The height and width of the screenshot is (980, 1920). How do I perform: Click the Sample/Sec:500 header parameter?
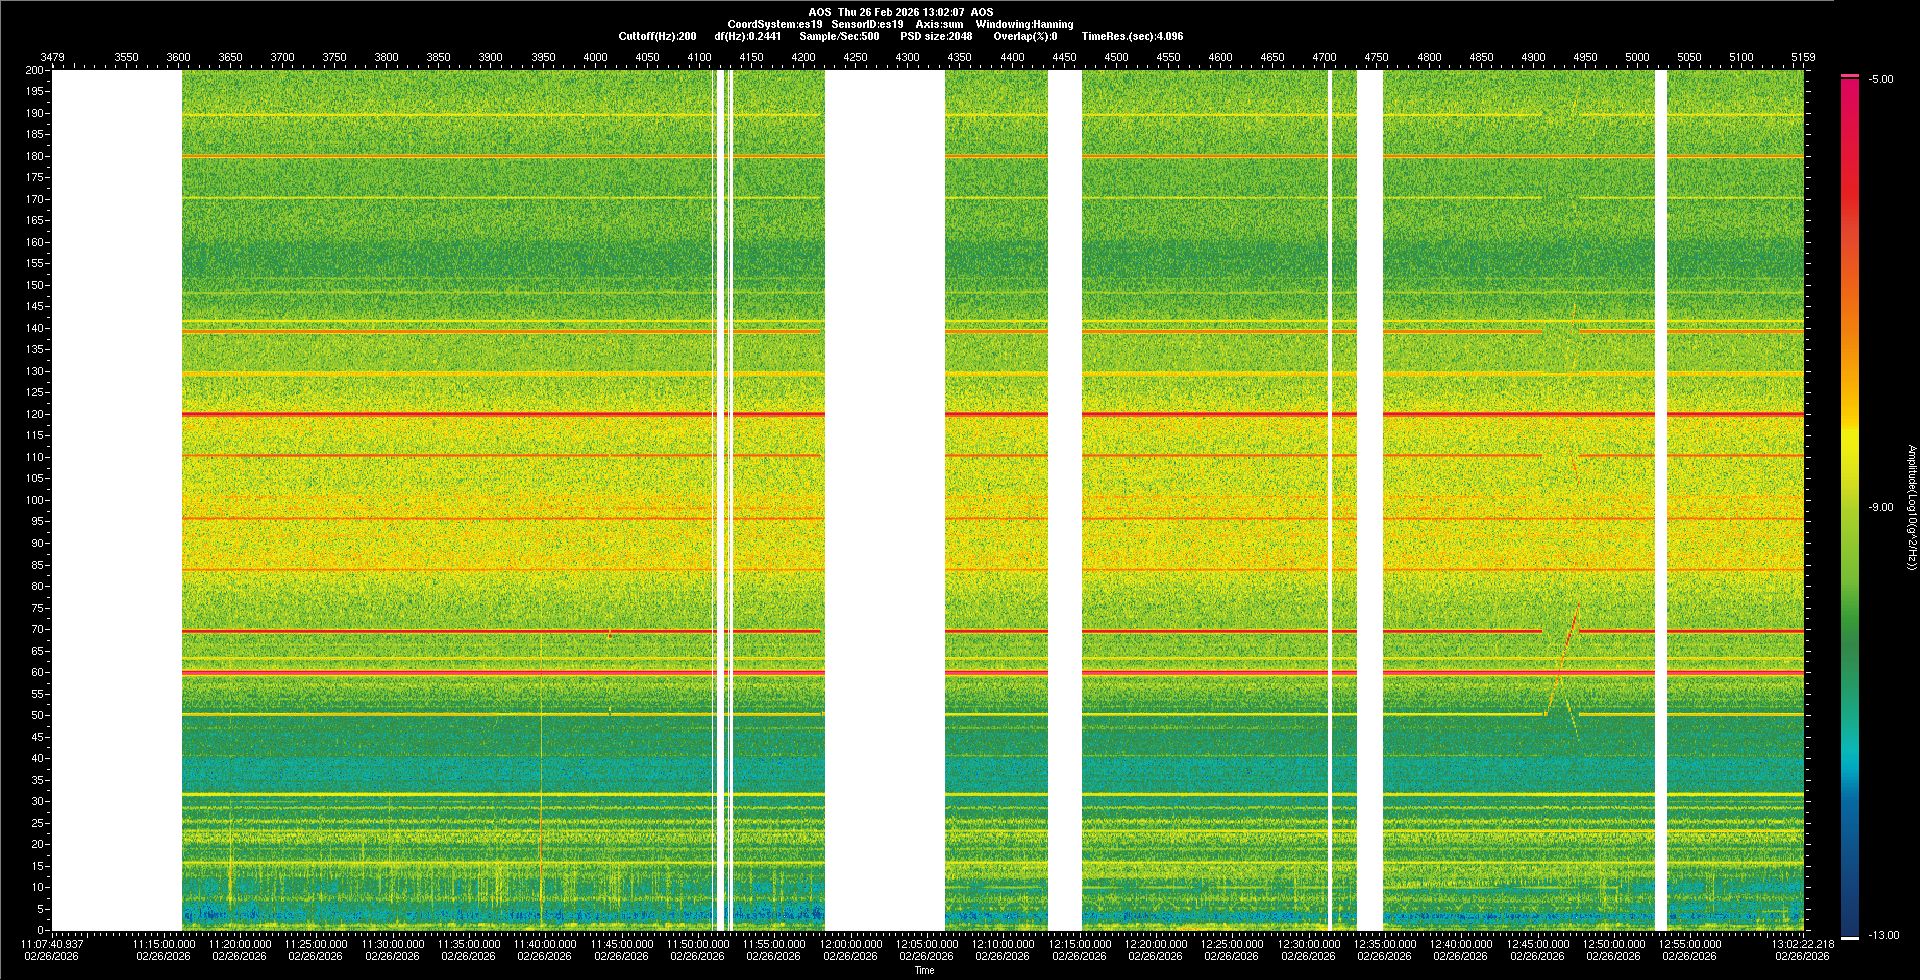[x=839, y=36]
